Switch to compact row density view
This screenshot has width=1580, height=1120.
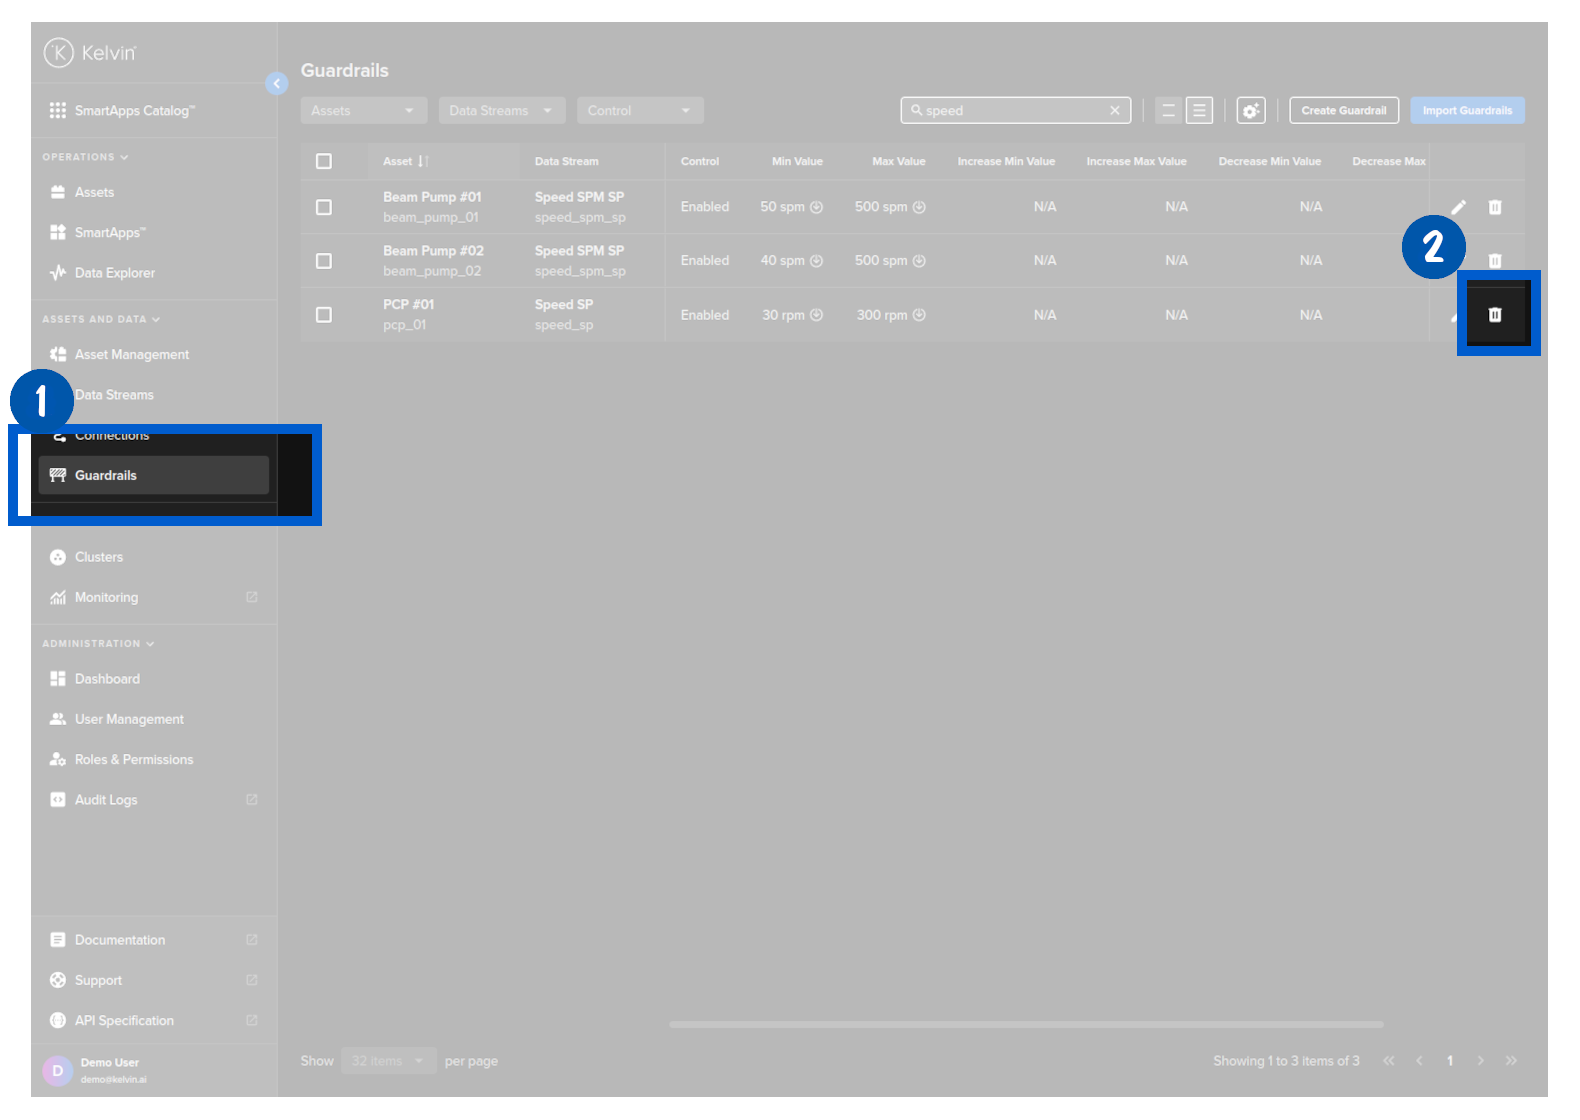click(1167, 111)
